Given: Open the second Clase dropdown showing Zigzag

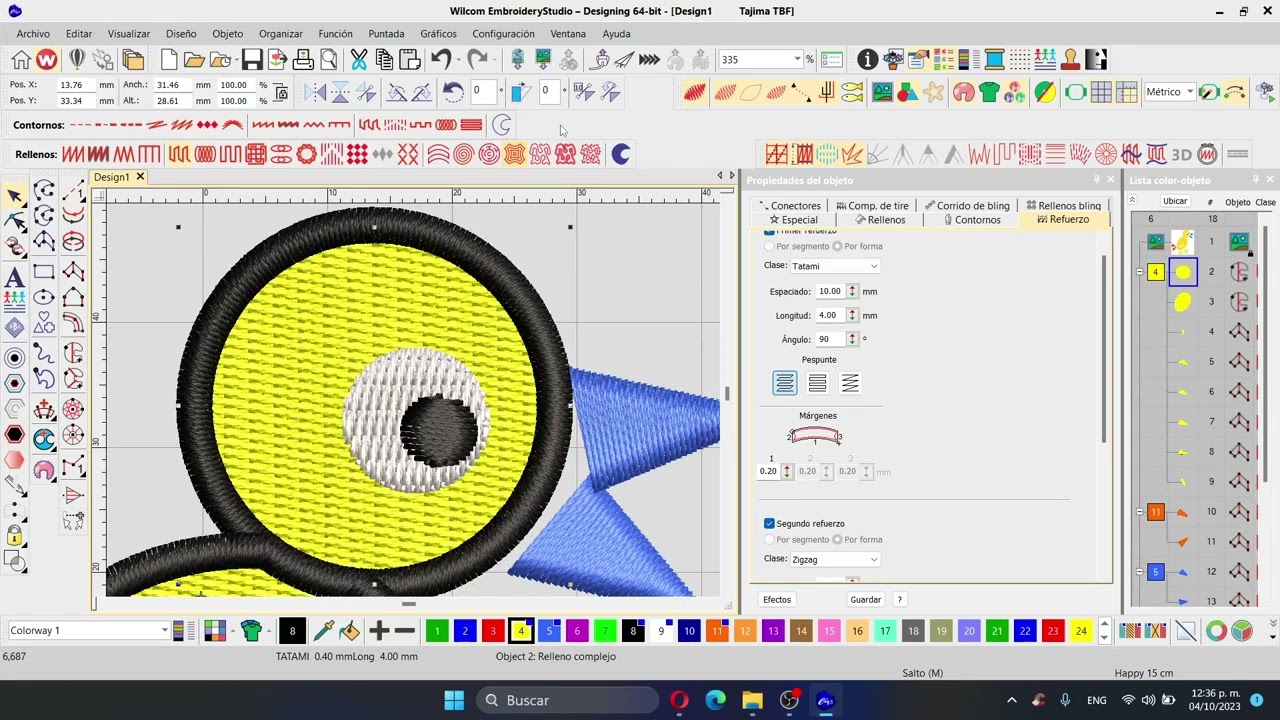Looking at the screenshot, I should [835, 559].
